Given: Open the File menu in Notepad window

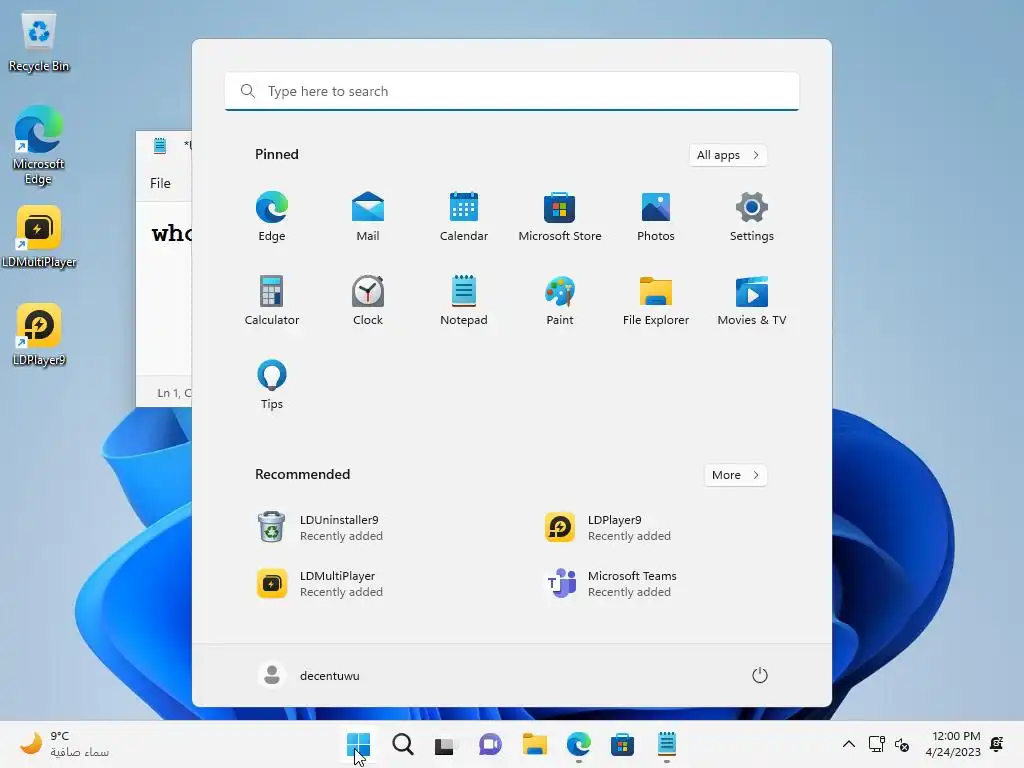Looking at the screenshot, I should pos(160,184).
